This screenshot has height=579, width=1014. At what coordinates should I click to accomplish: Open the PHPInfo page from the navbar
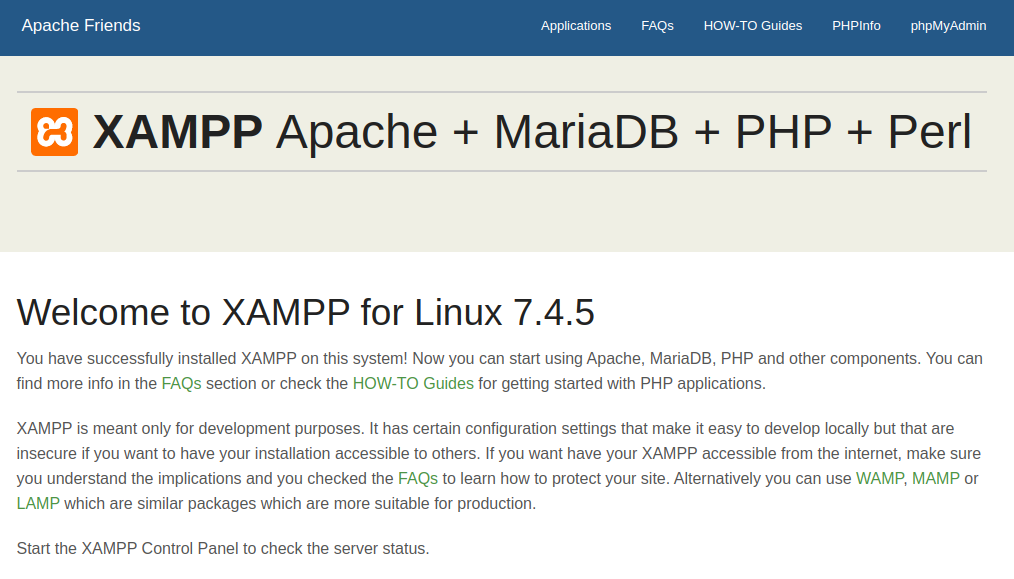point(856,26)
